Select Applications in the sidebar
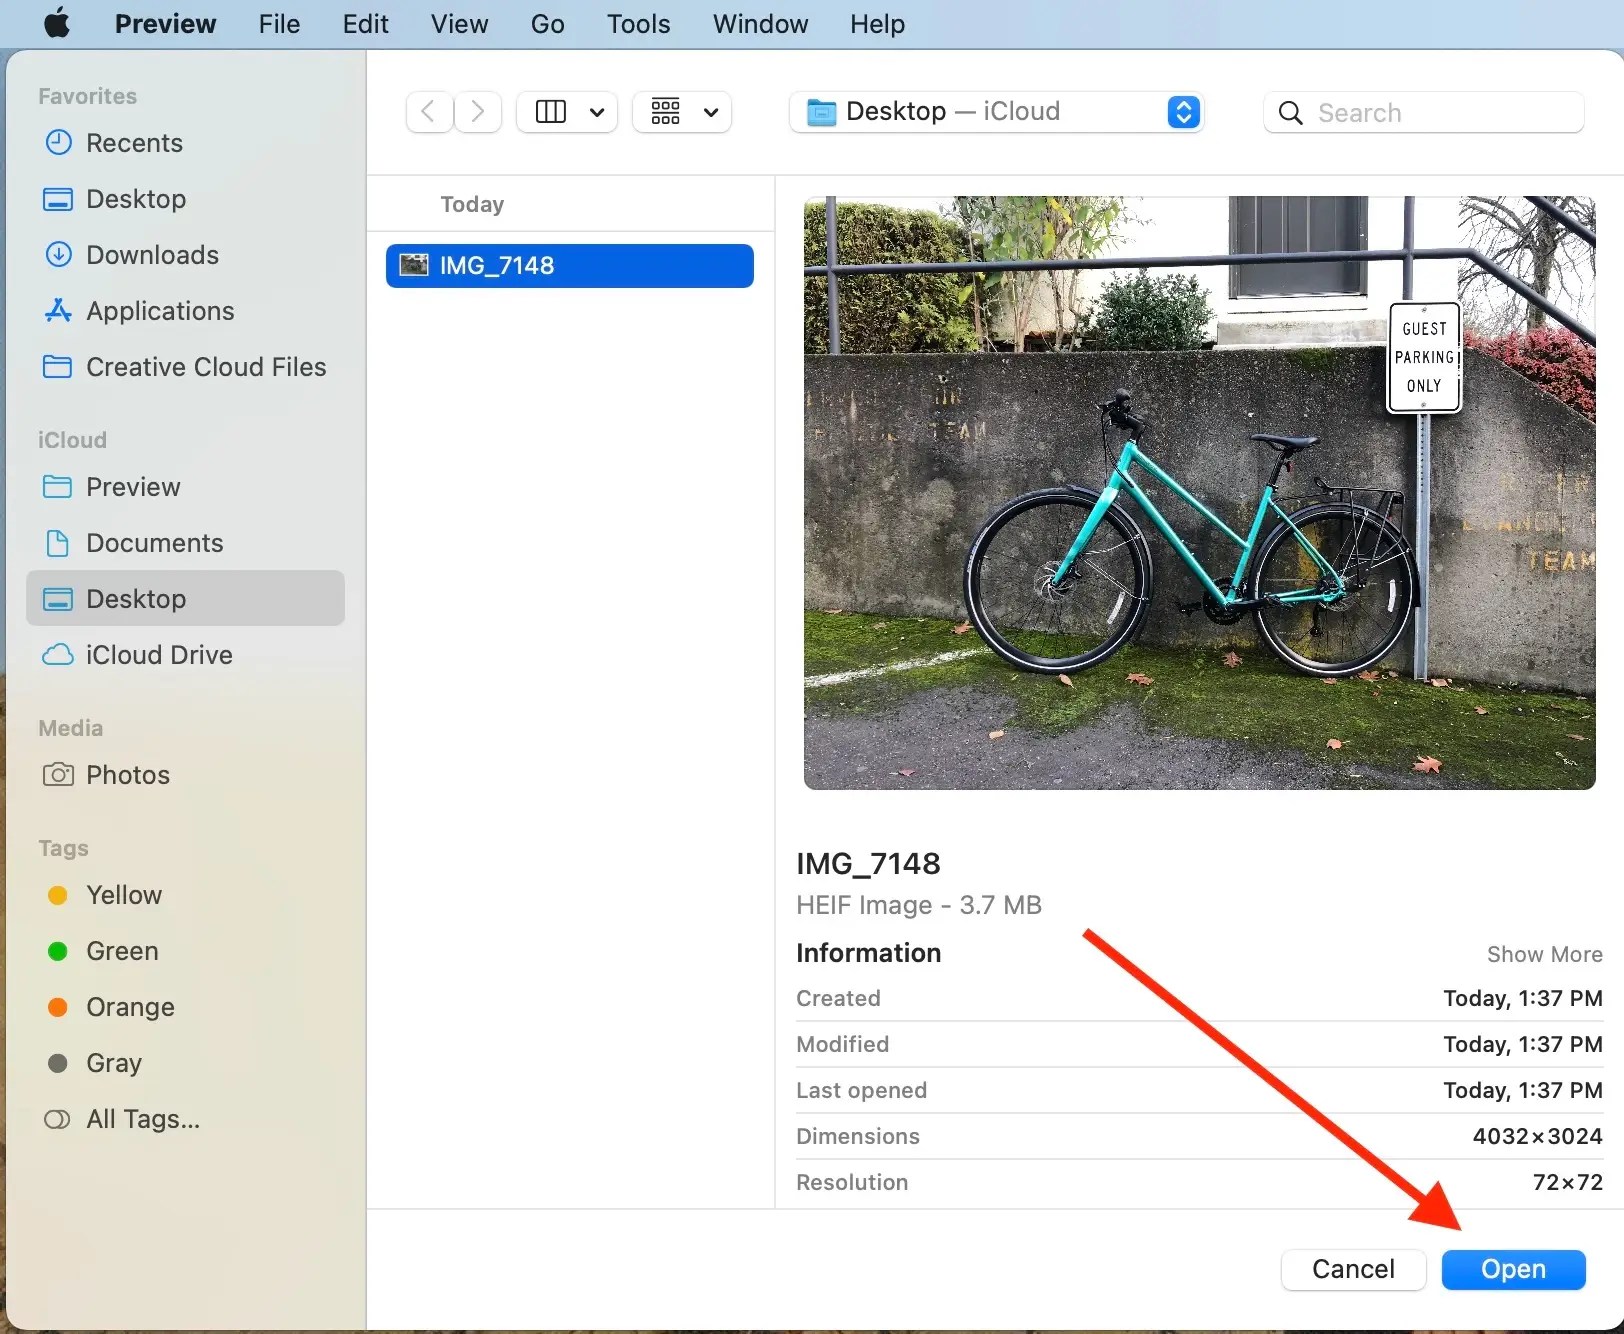The width and height of the screenshot is (1624, 1334). [186, 311]
